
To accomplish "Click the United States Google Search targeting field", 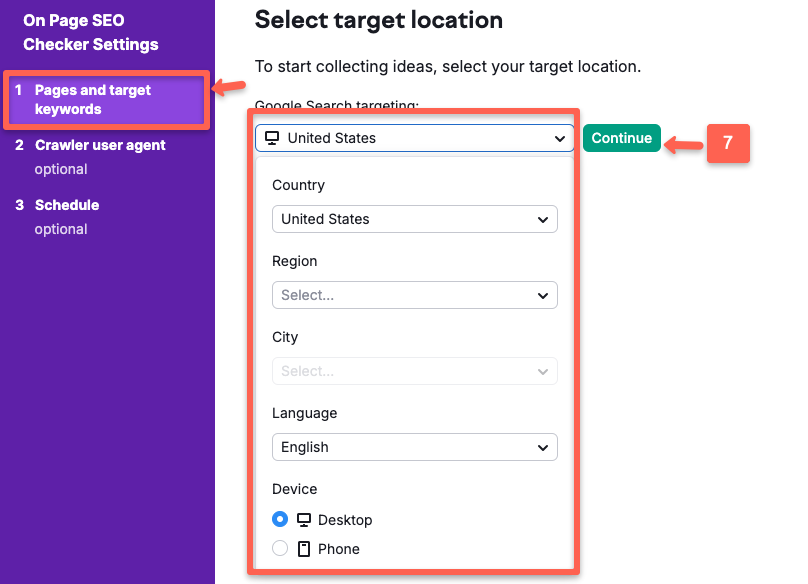I will click(x=414, y=139).
